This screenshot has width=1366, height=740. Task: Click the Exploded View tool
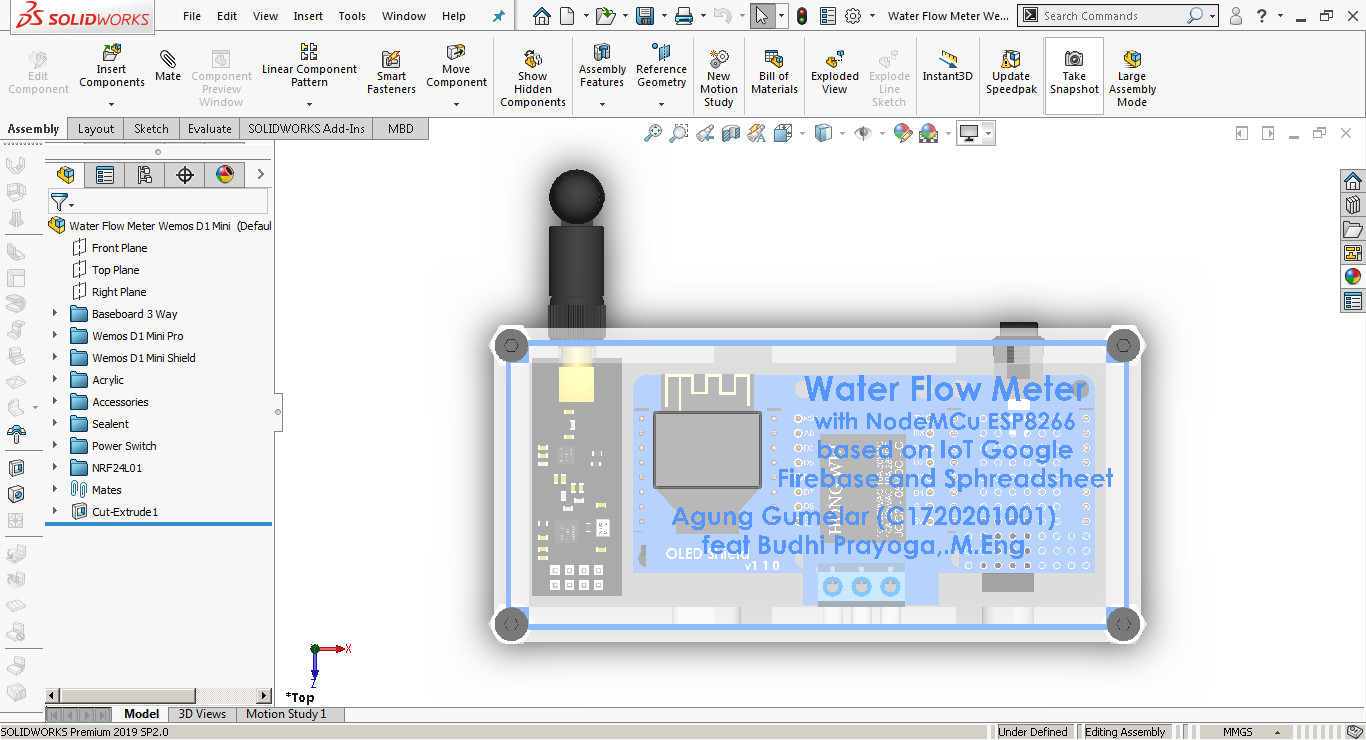tap(835, 72)
